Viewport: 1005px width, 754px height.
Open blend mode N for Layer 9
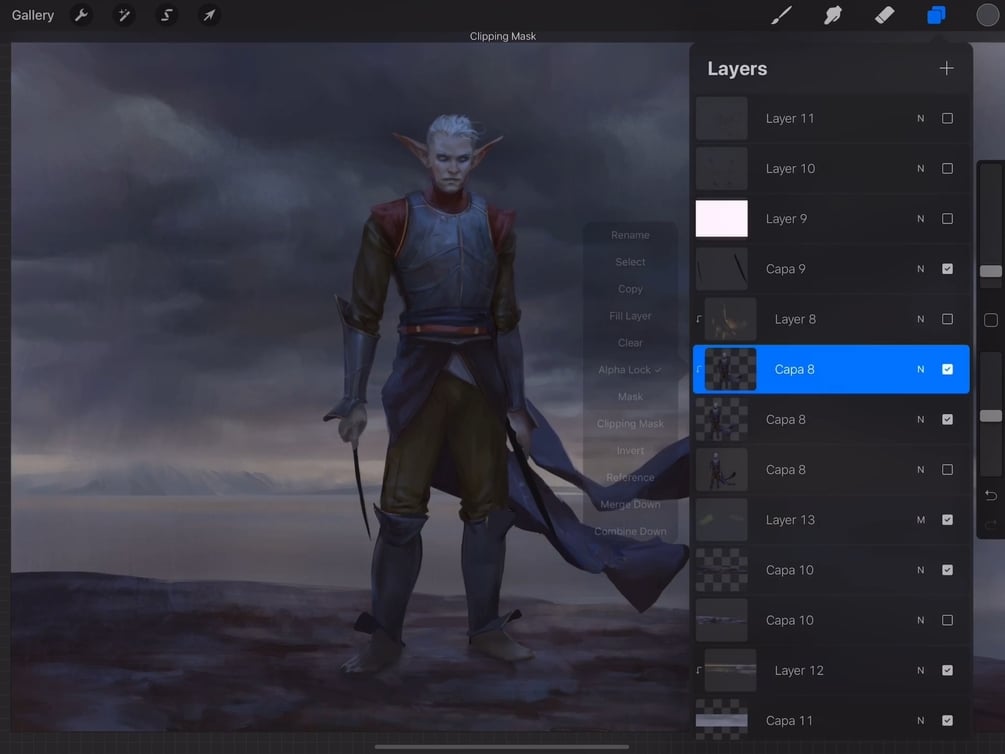(x=920, y=219)
